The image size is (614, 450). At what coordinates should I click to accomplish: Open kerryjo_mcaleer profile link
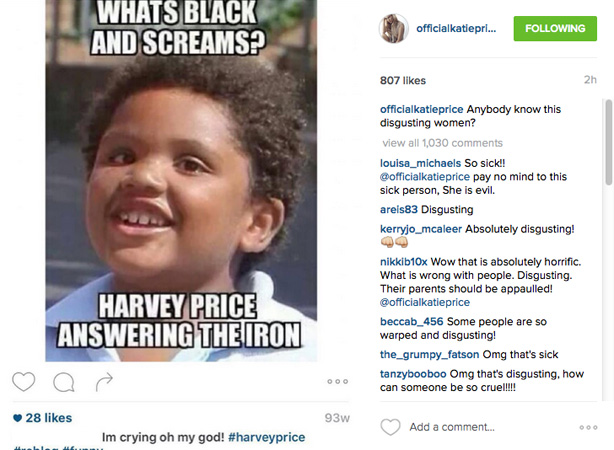421,229
